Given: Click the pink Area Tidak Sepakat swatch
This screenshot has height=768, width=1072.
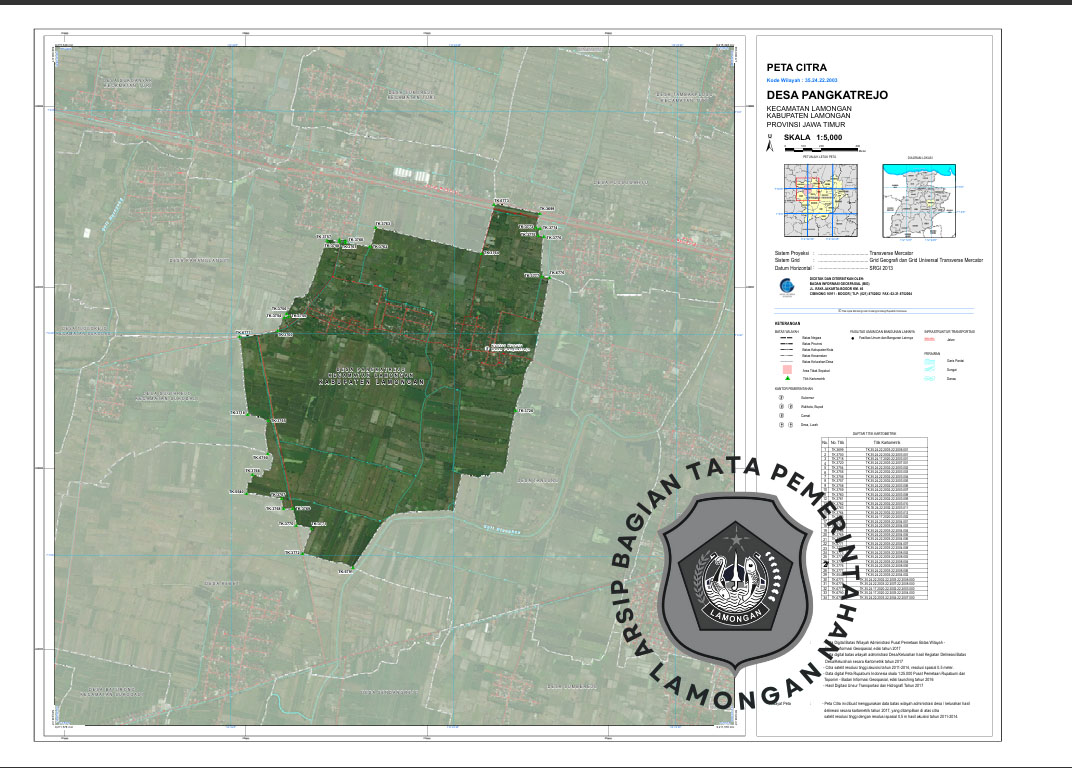Looking at the screenshot, I should [785, 370].
